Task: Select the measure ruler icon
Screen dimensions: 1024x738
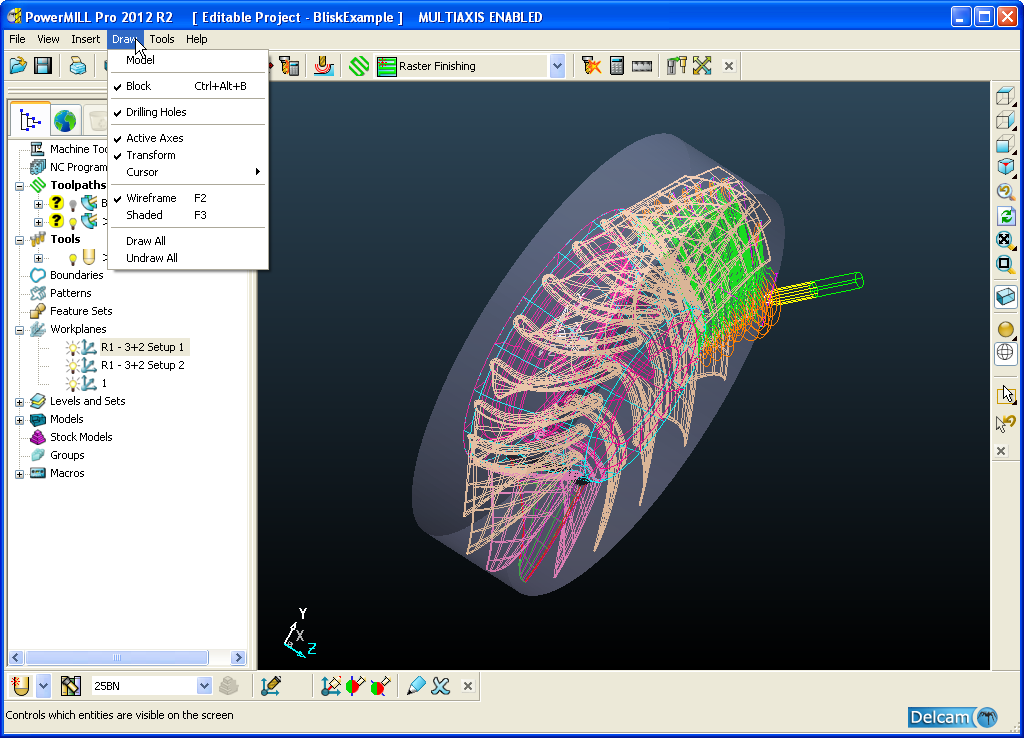Action: [642, 65]
